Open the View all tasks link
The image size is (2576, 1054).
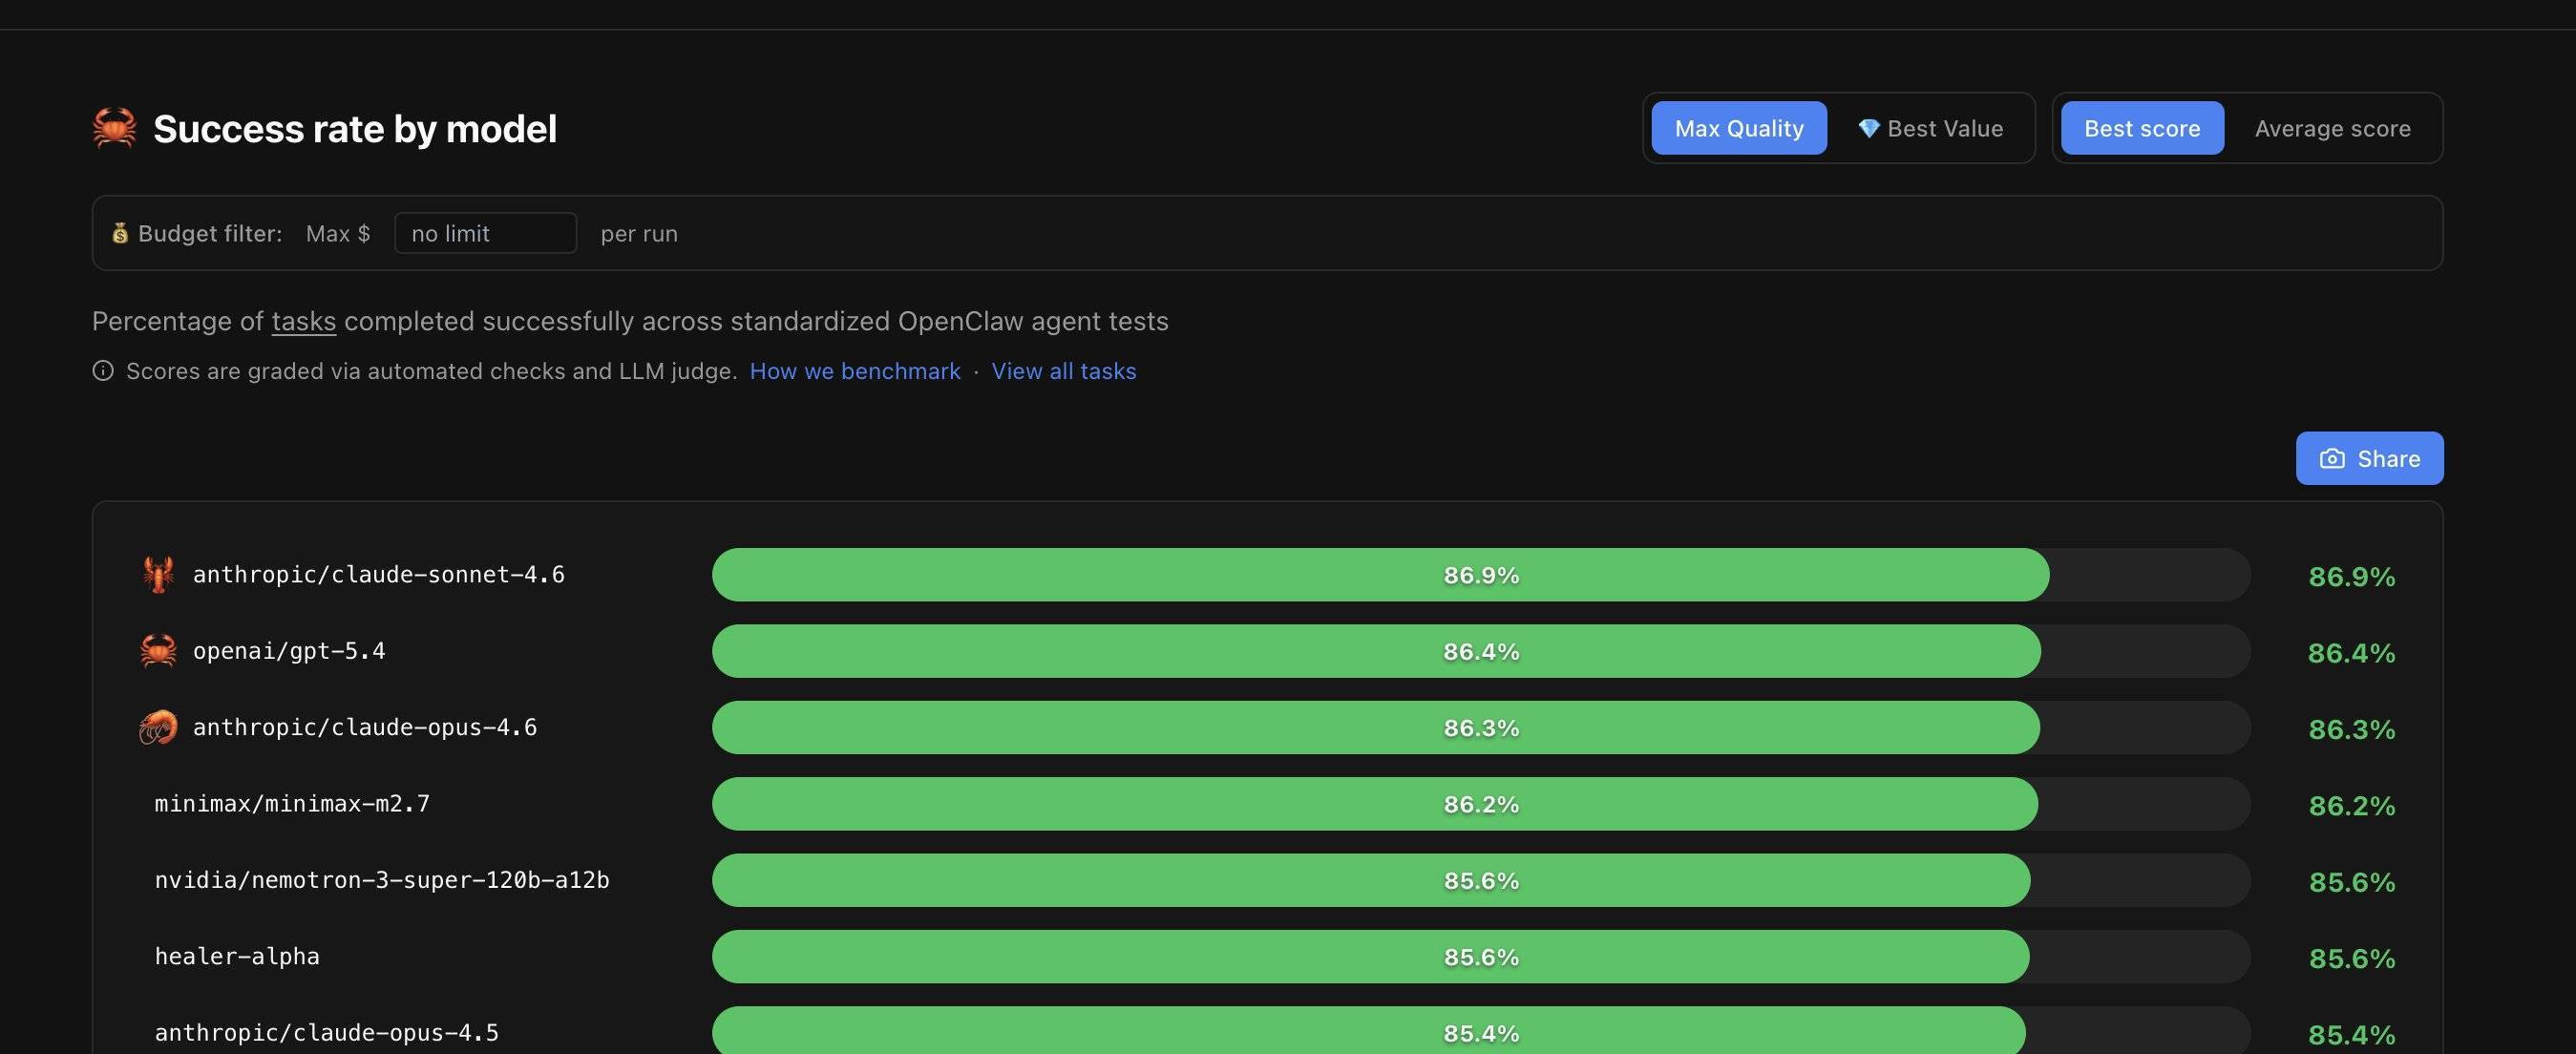[1063, 371]
